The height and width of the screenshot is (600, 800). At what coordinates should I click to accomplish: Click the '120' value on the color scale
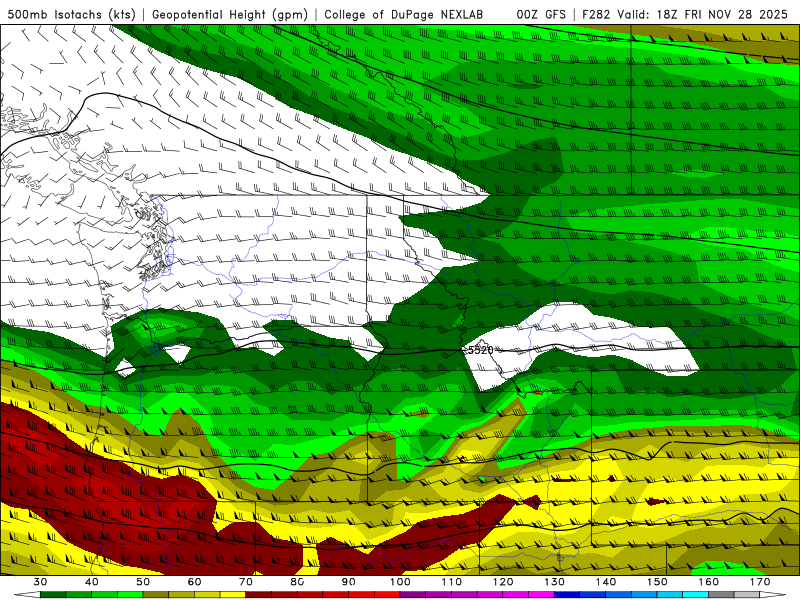coord(503,582)
